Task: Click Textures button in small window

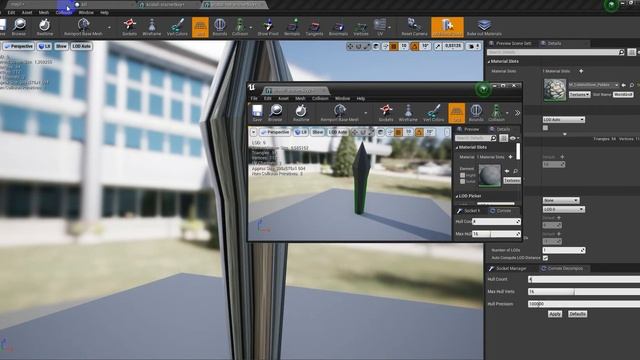Action: click(512, 180)
